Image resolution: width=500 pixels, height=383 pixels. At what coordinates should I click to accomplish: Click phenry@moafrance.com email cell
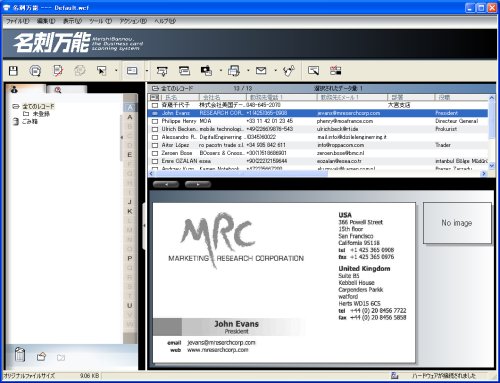pyautogui.click(x=345, y=121)
